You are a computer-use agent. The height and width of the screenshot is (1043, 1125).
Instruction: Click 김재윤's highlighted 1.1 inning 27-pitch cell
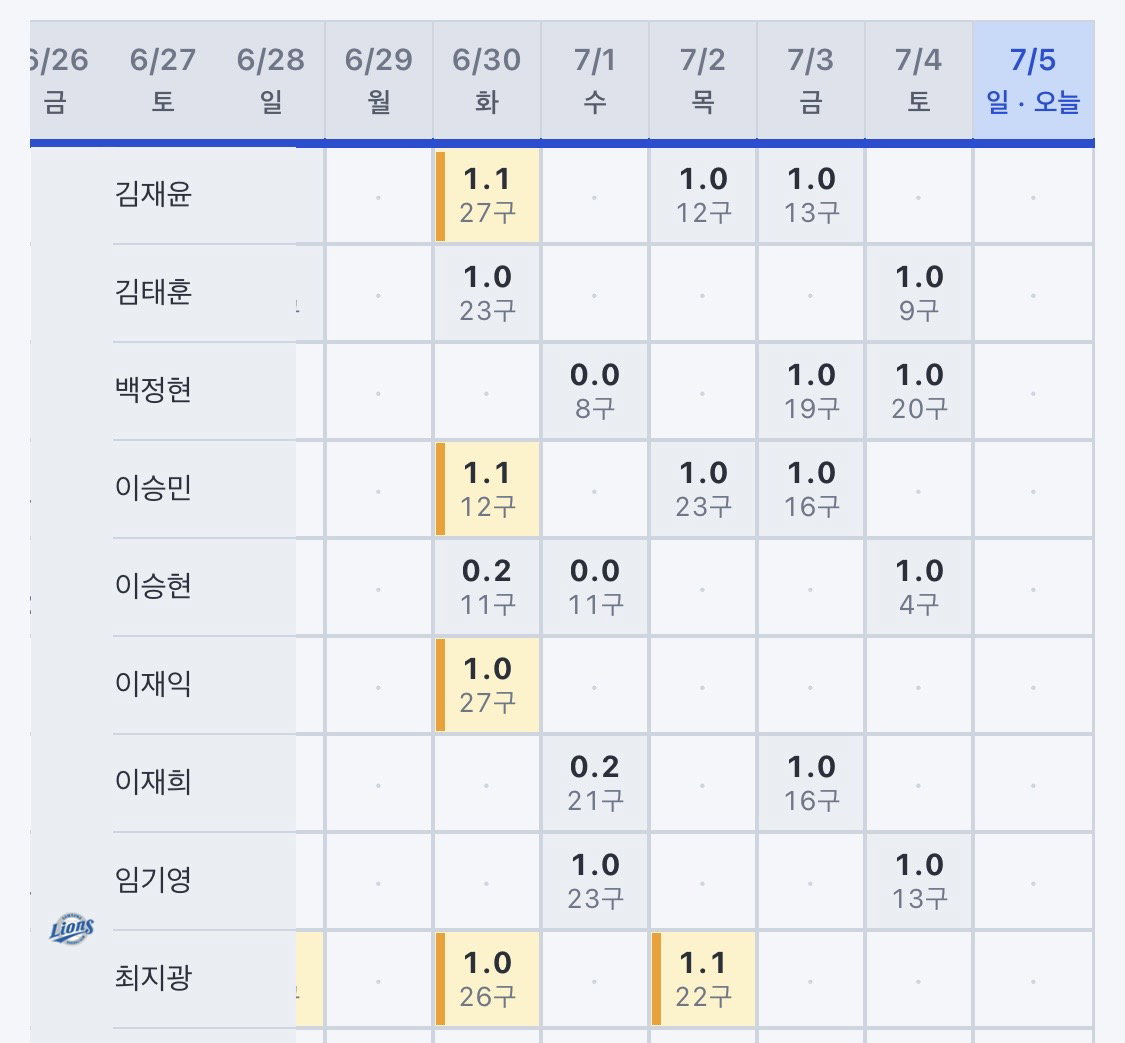click(487, 195)
